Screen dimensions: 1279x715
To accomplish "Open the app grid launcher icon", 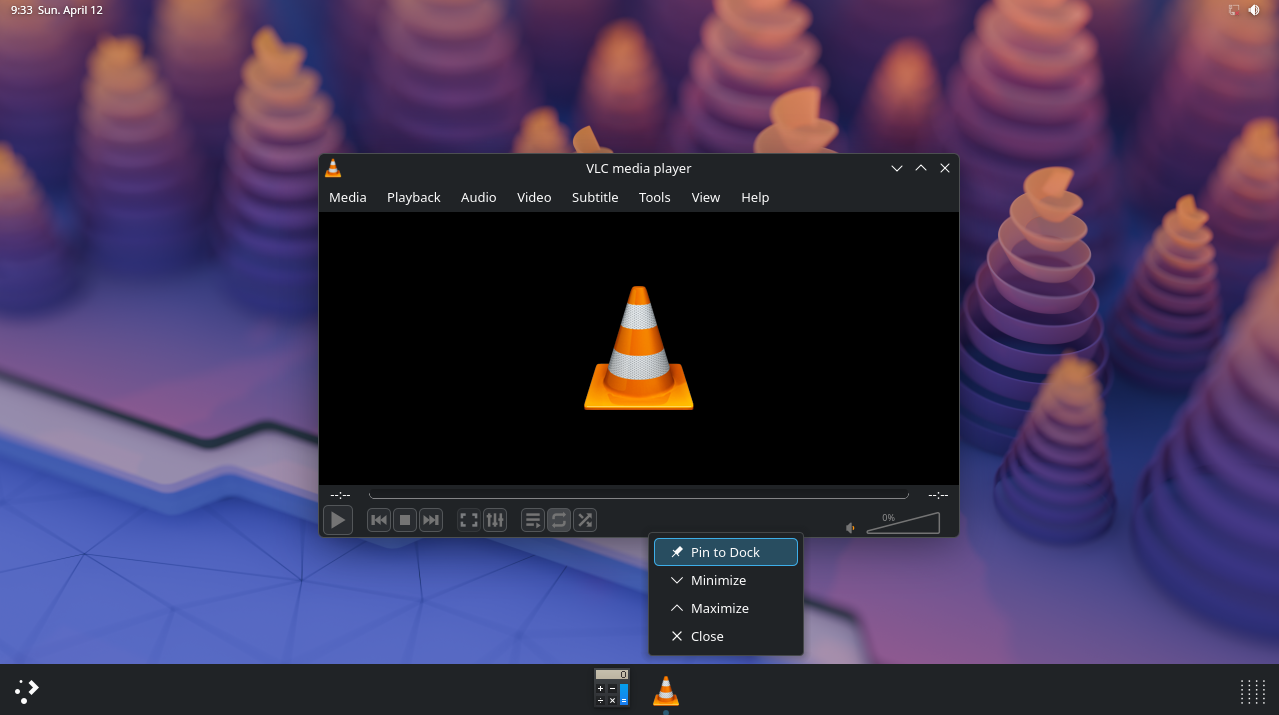I will [x=1252, y=691].
